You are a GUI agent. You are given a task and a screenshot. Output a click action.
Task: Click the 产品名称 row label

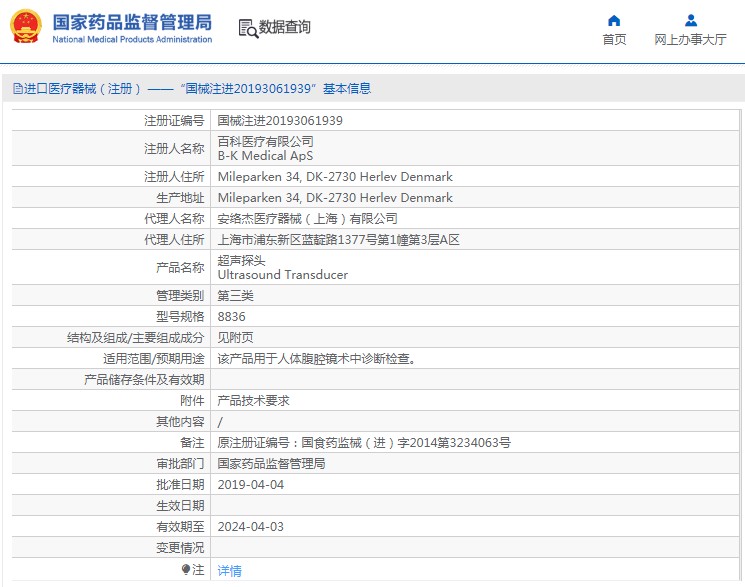coord(180,268)
